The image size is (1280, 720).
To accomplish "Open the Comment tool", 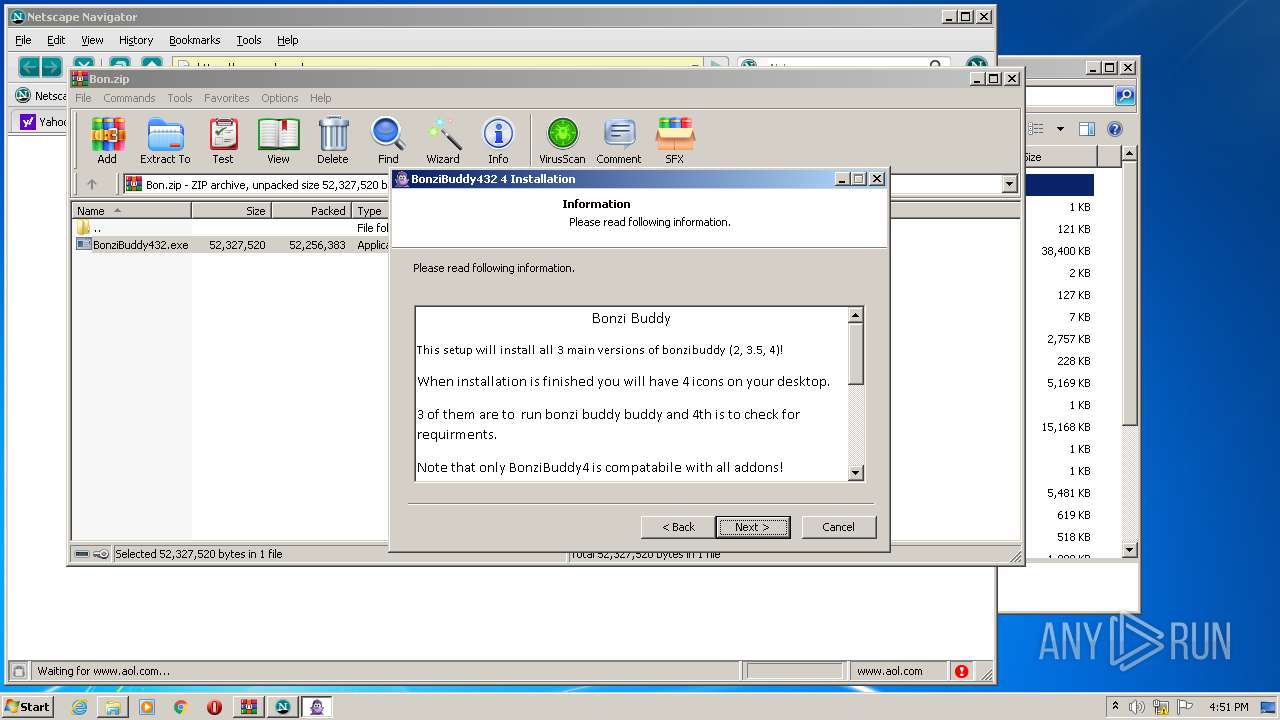I will click(619, 140).
